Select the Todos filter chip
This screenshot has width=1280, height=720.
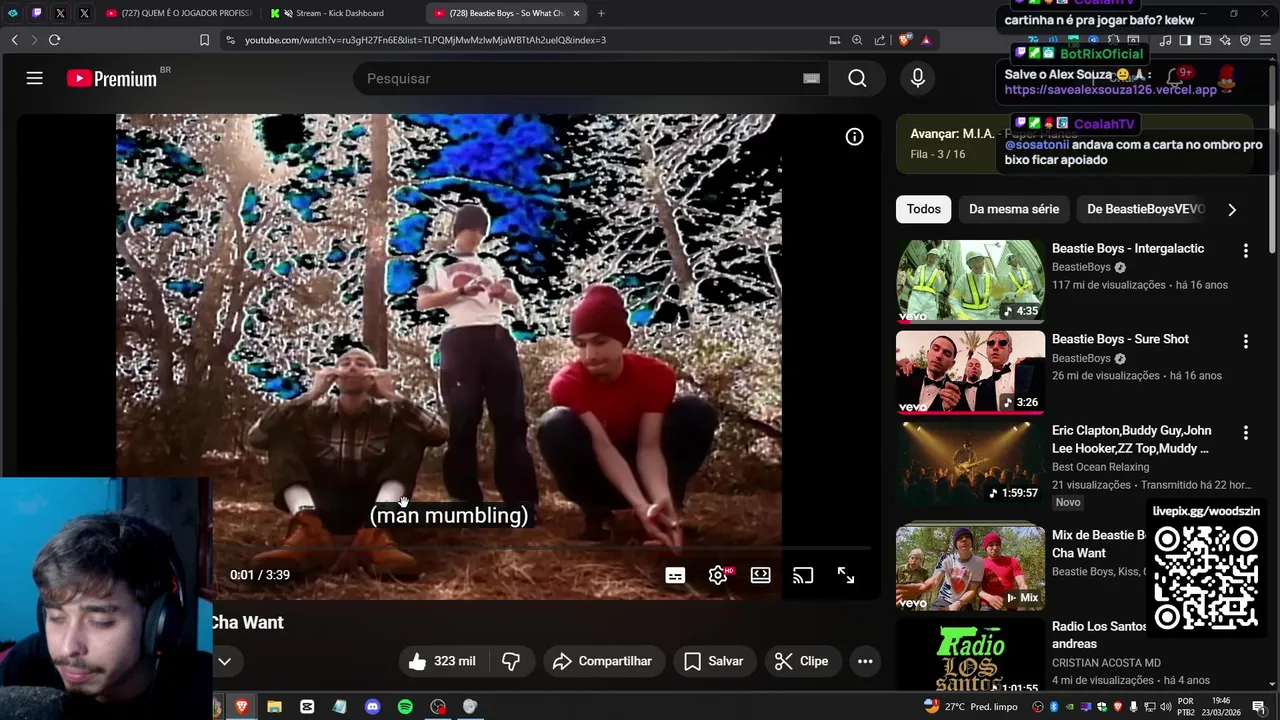click(x=923, y=209)
